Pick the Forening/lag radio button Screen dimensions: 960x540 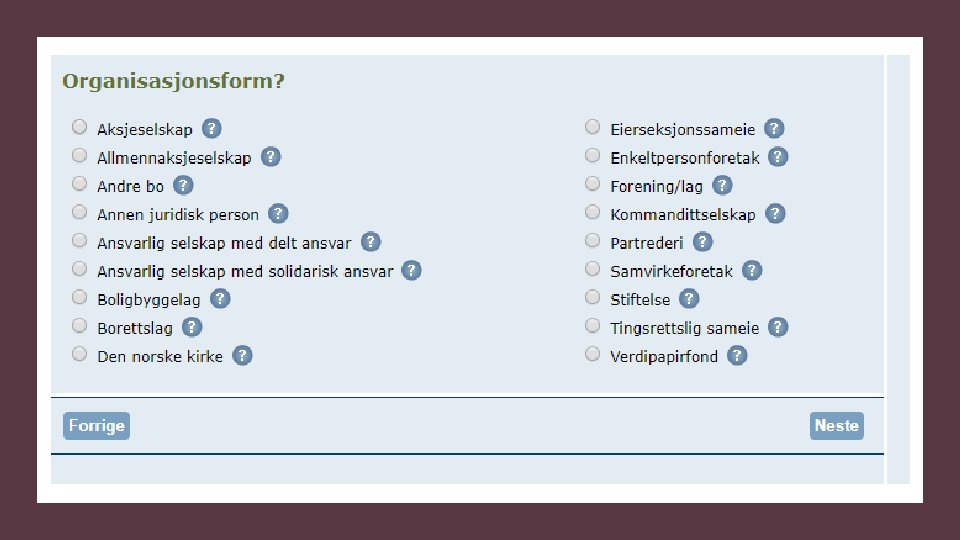point(593,185)
